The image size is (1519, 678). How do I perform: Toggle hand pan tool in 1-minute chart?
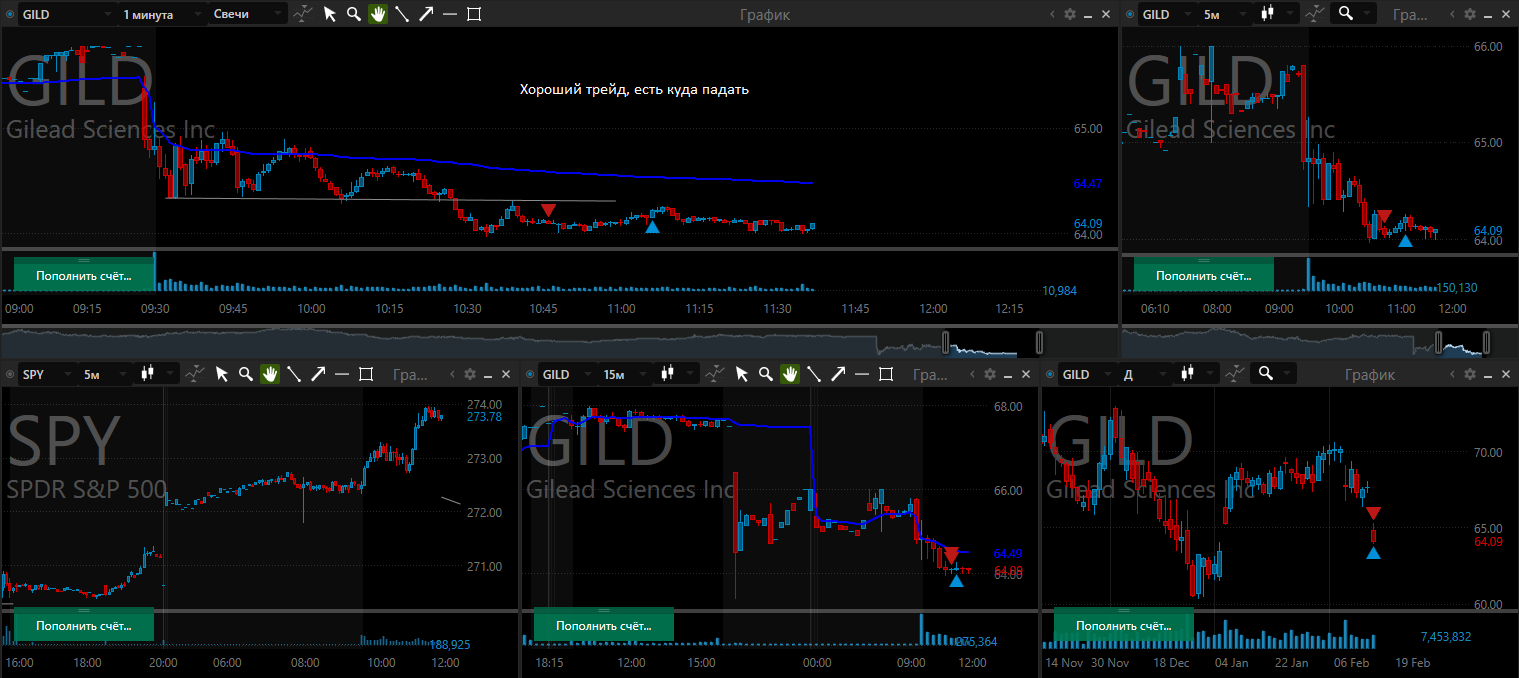[x=377, y=14]
